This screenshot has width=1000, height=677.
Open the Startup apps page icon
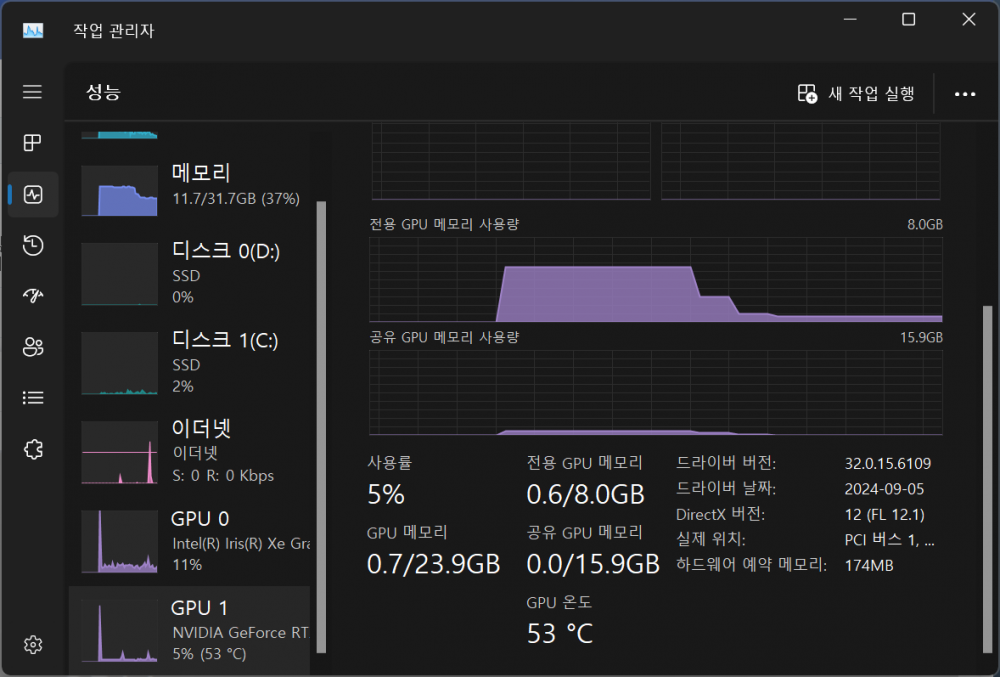coord(33,296)
